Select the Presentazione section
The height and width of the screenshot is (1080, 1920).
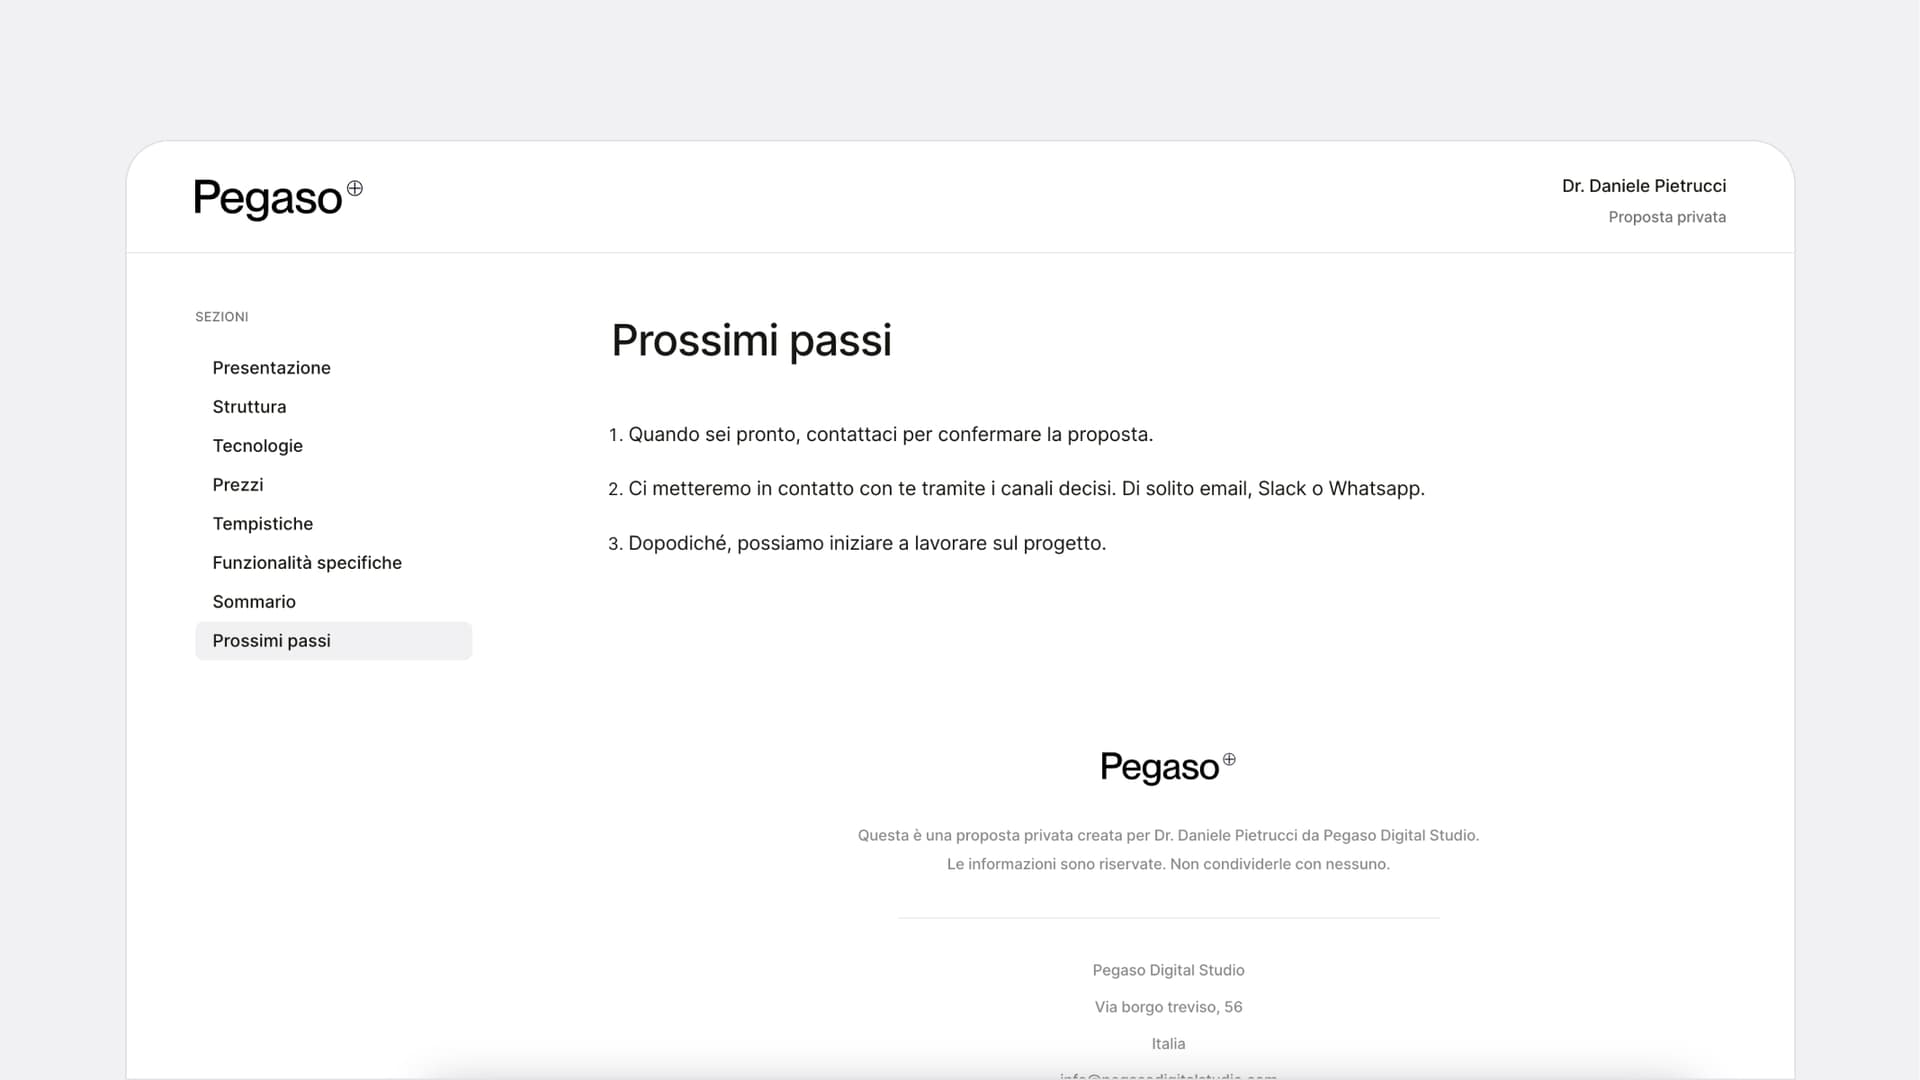[272, 367]
